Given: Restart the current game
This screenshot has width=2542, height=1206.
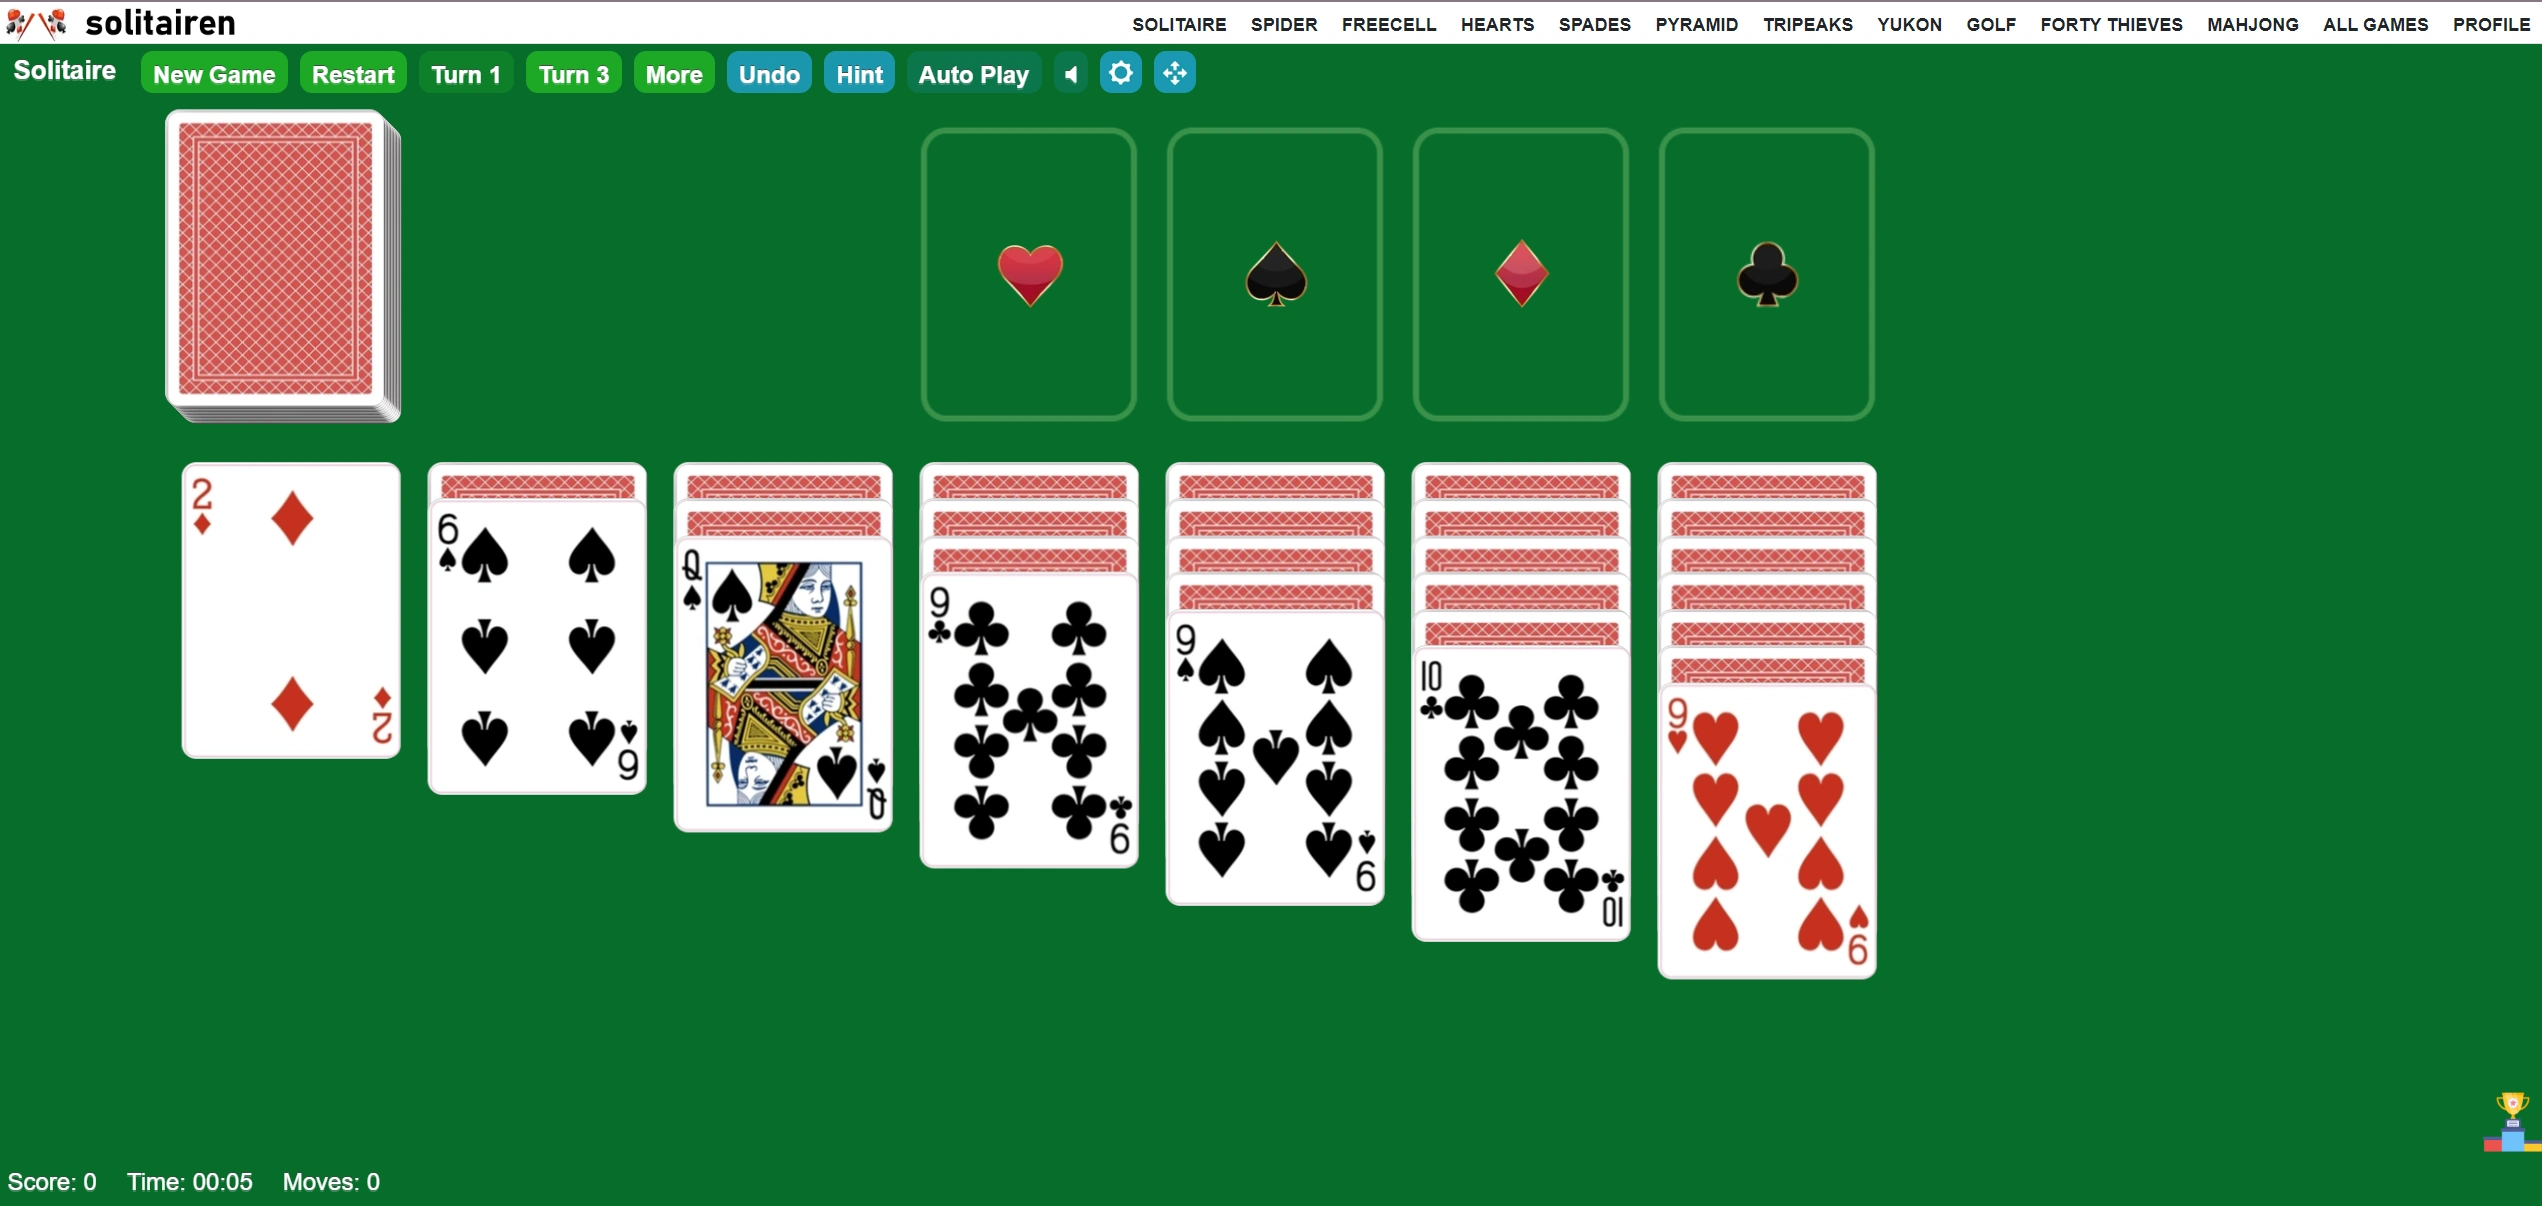Looking at the screenshot, I should tap(353, 73).
